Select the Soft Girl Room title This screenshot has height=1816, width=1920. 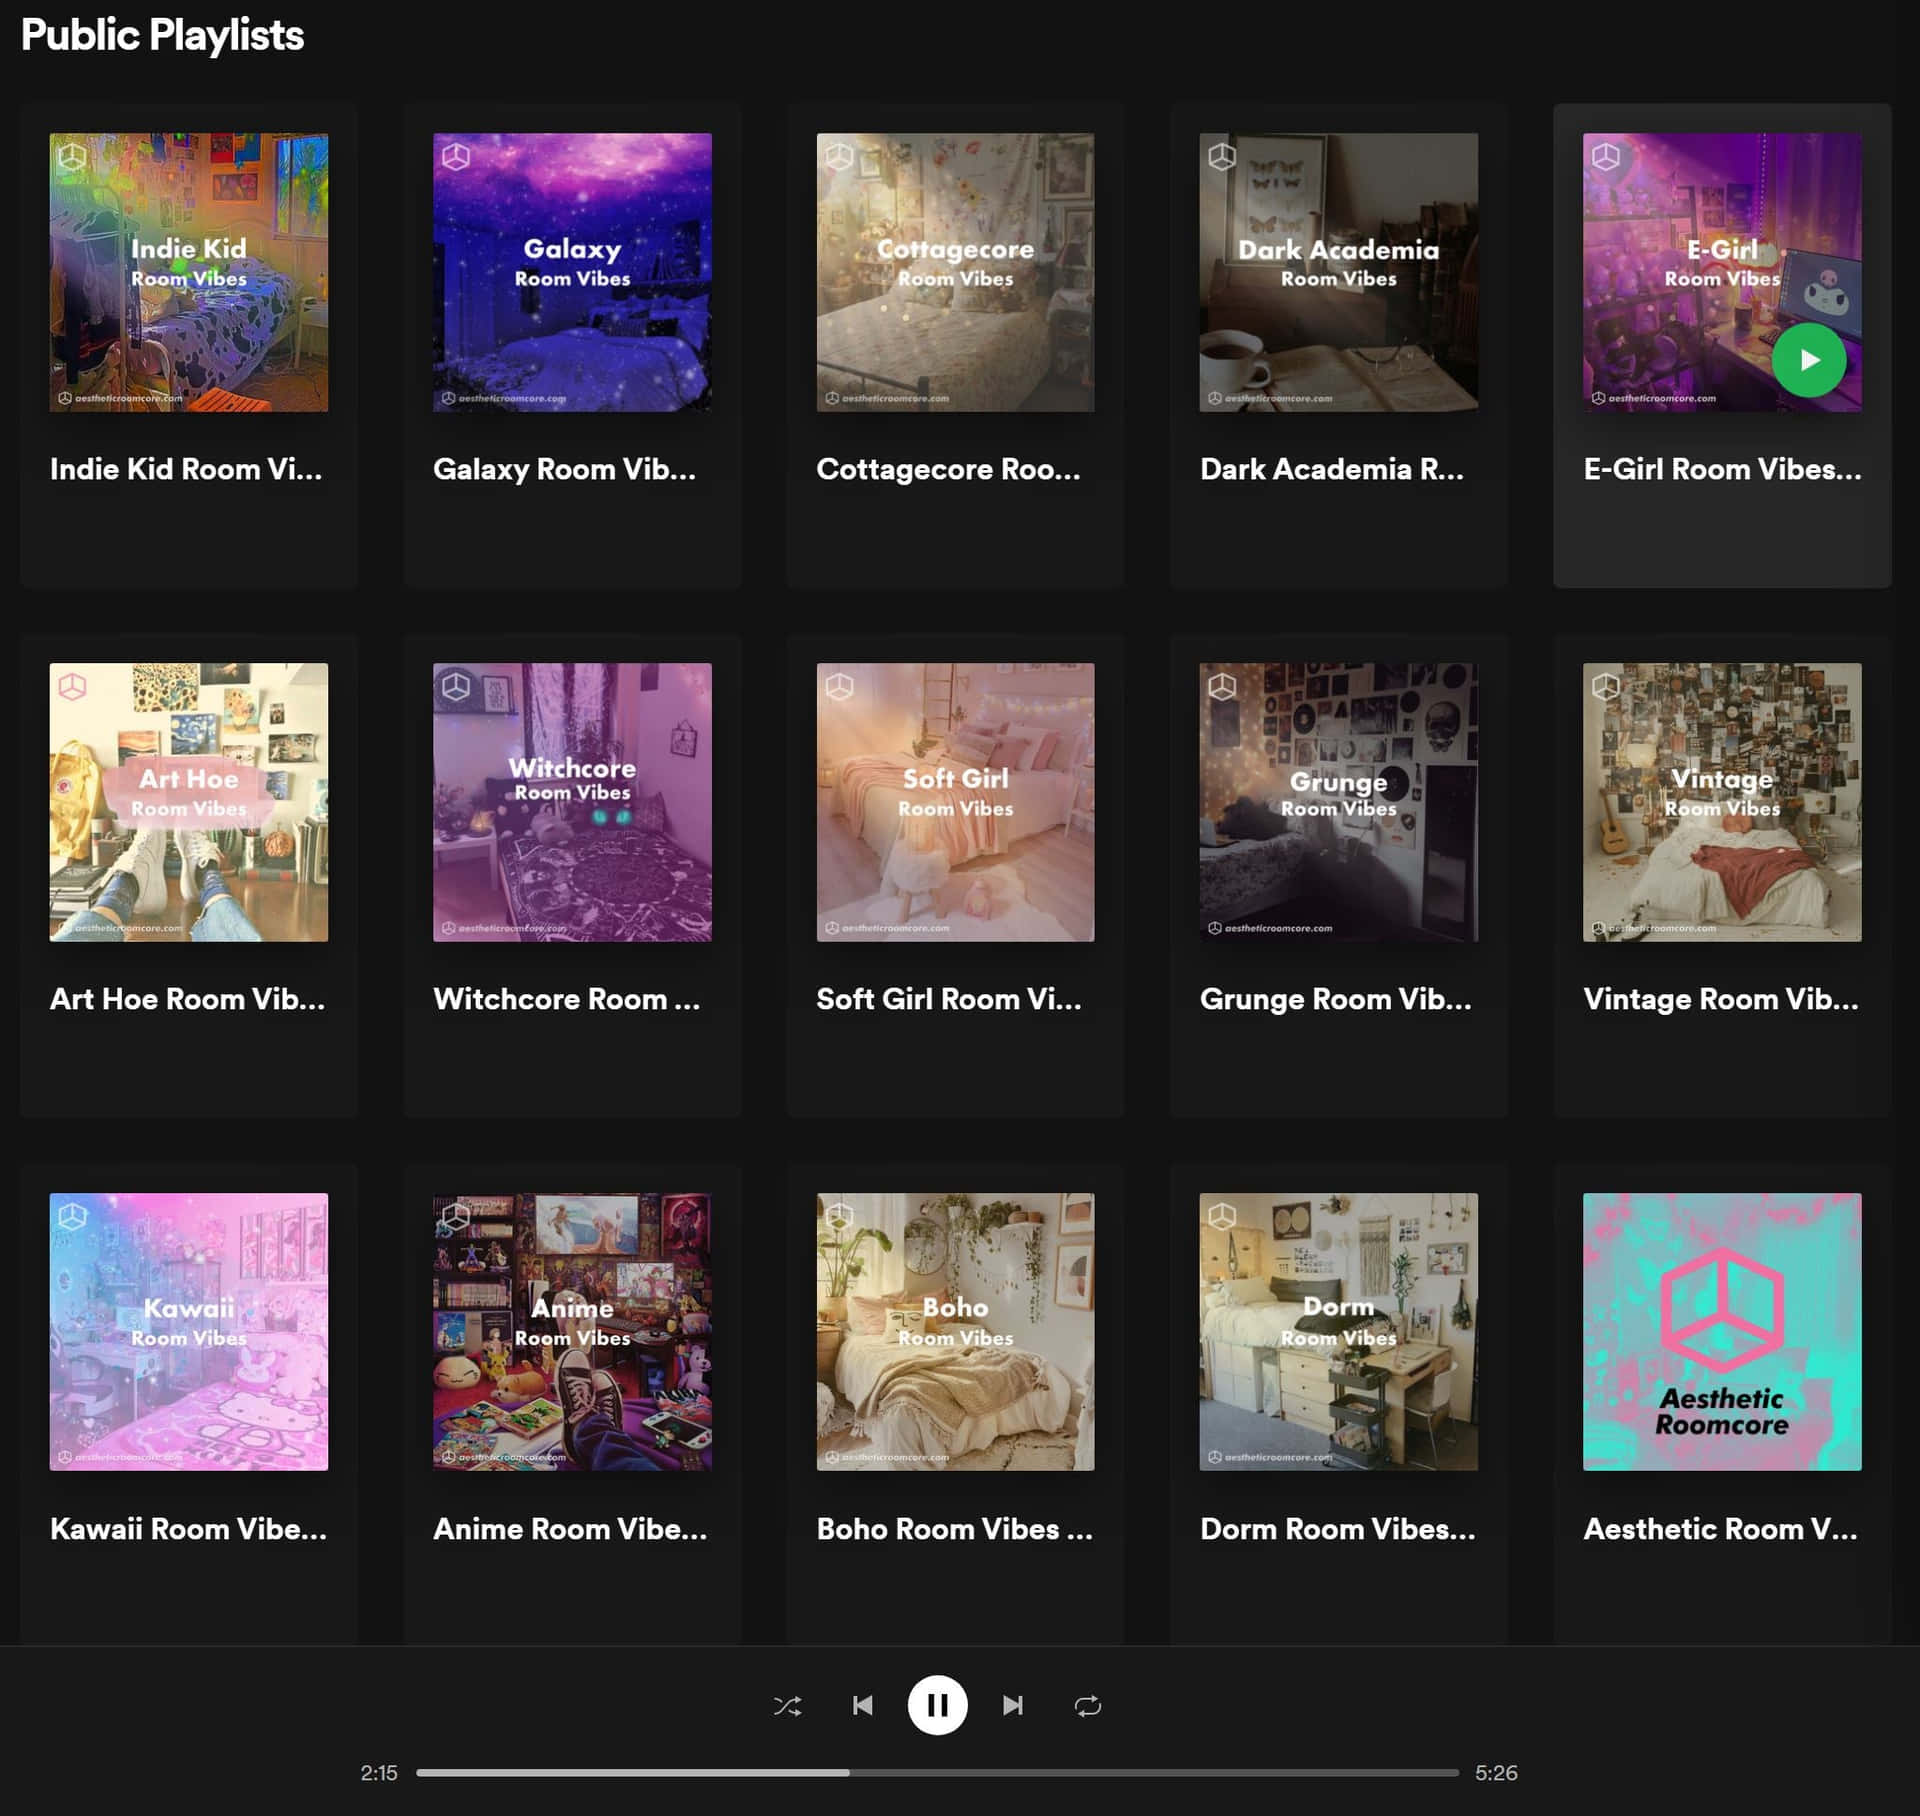948,999
